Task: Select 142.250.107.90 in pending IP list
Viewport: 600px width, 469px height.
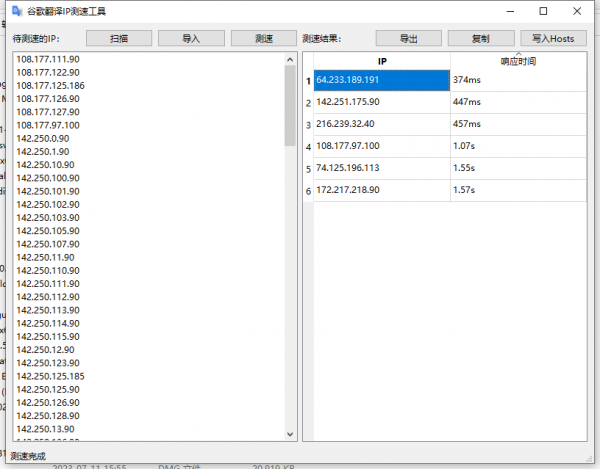Action: point(48,244)
